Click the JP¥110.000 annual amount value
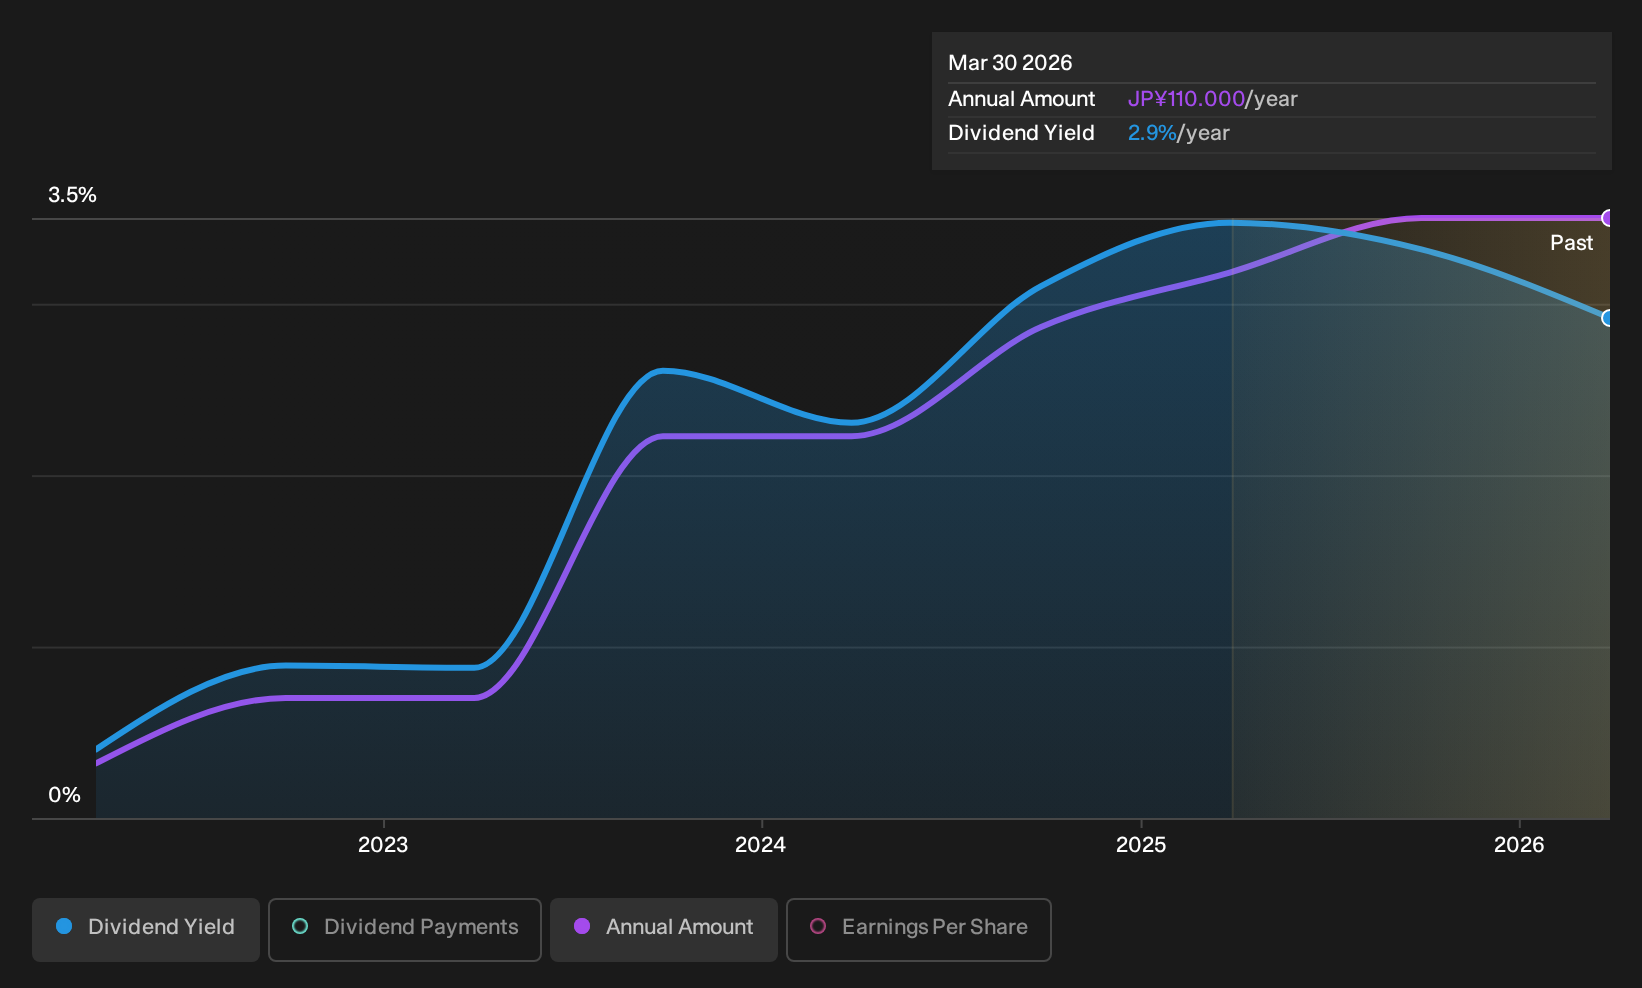Viewport: 1642px width, 988px height. (x=1186, y=99)
